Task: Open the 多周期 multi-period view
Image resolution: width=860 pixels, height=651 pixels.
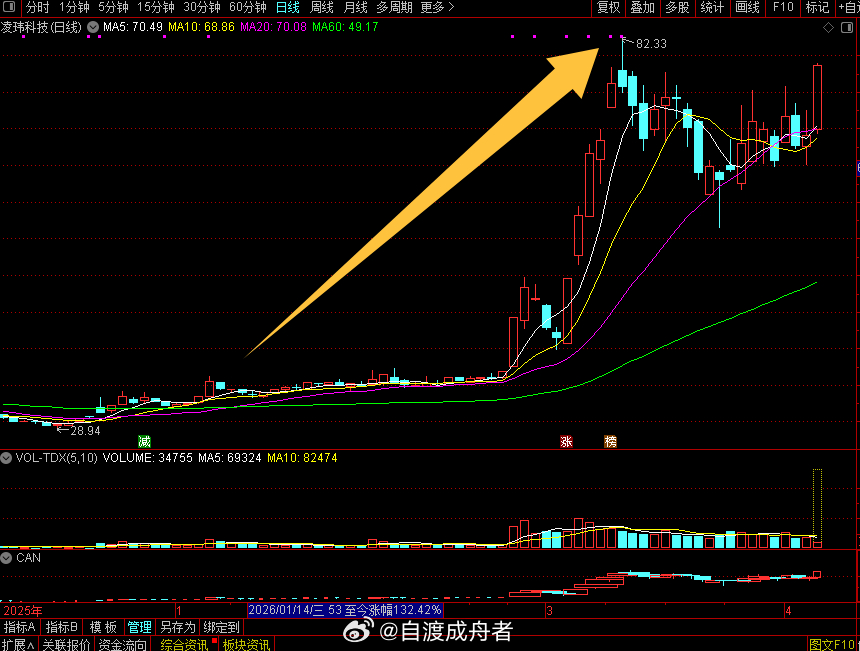Action: pos(394,7)
